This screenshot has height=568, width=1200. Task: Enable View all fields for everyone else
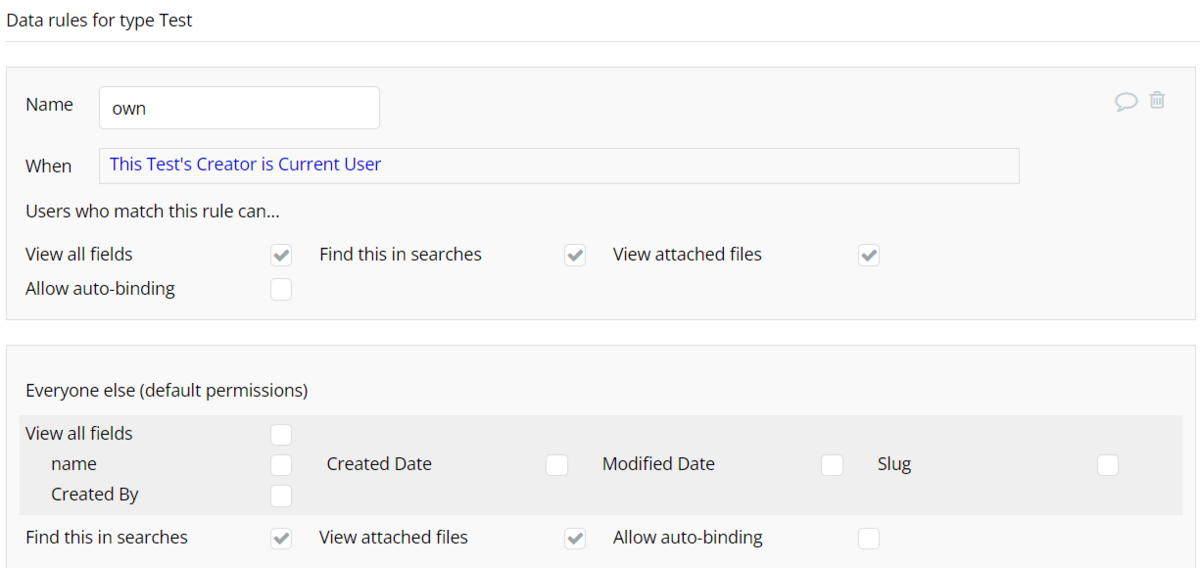point(281,434)
